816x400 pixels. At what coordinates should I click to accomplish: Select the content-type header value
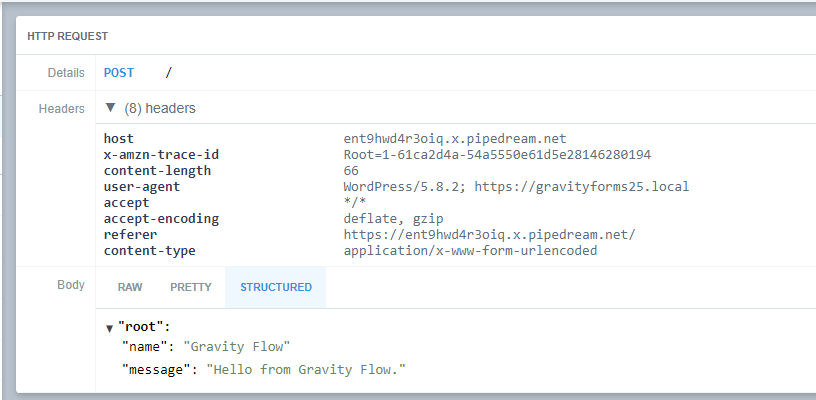click(470, 251)
